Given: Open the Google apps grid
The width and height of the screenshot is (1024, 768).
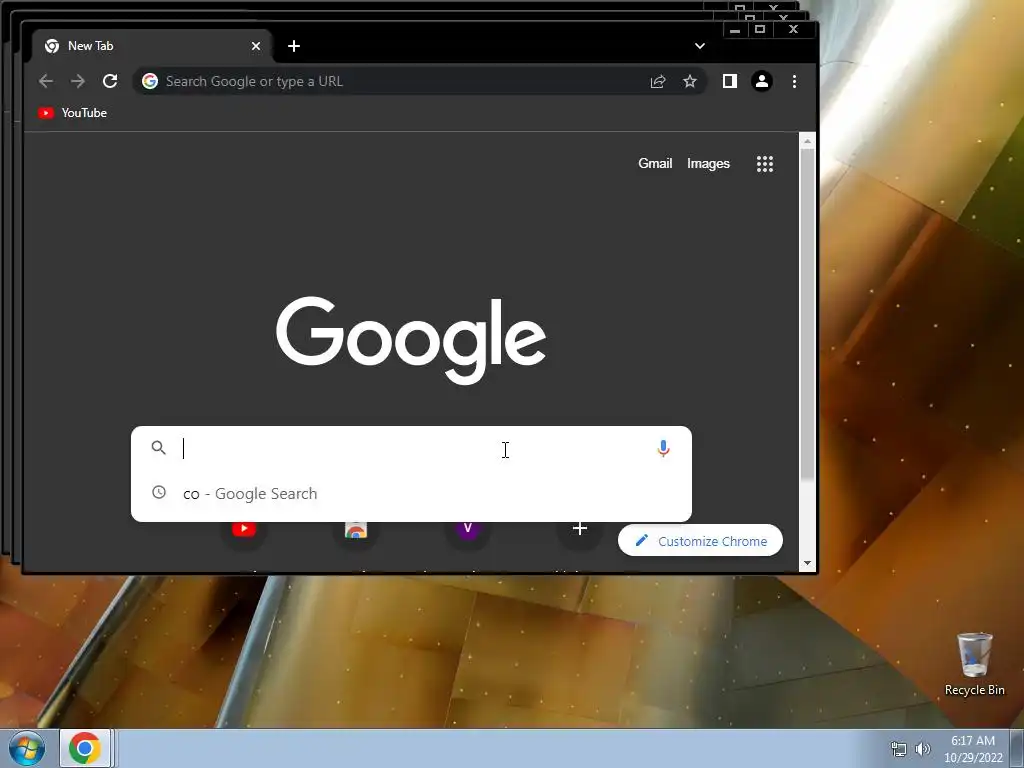Looking at the screenshot, I should [765, 164].
